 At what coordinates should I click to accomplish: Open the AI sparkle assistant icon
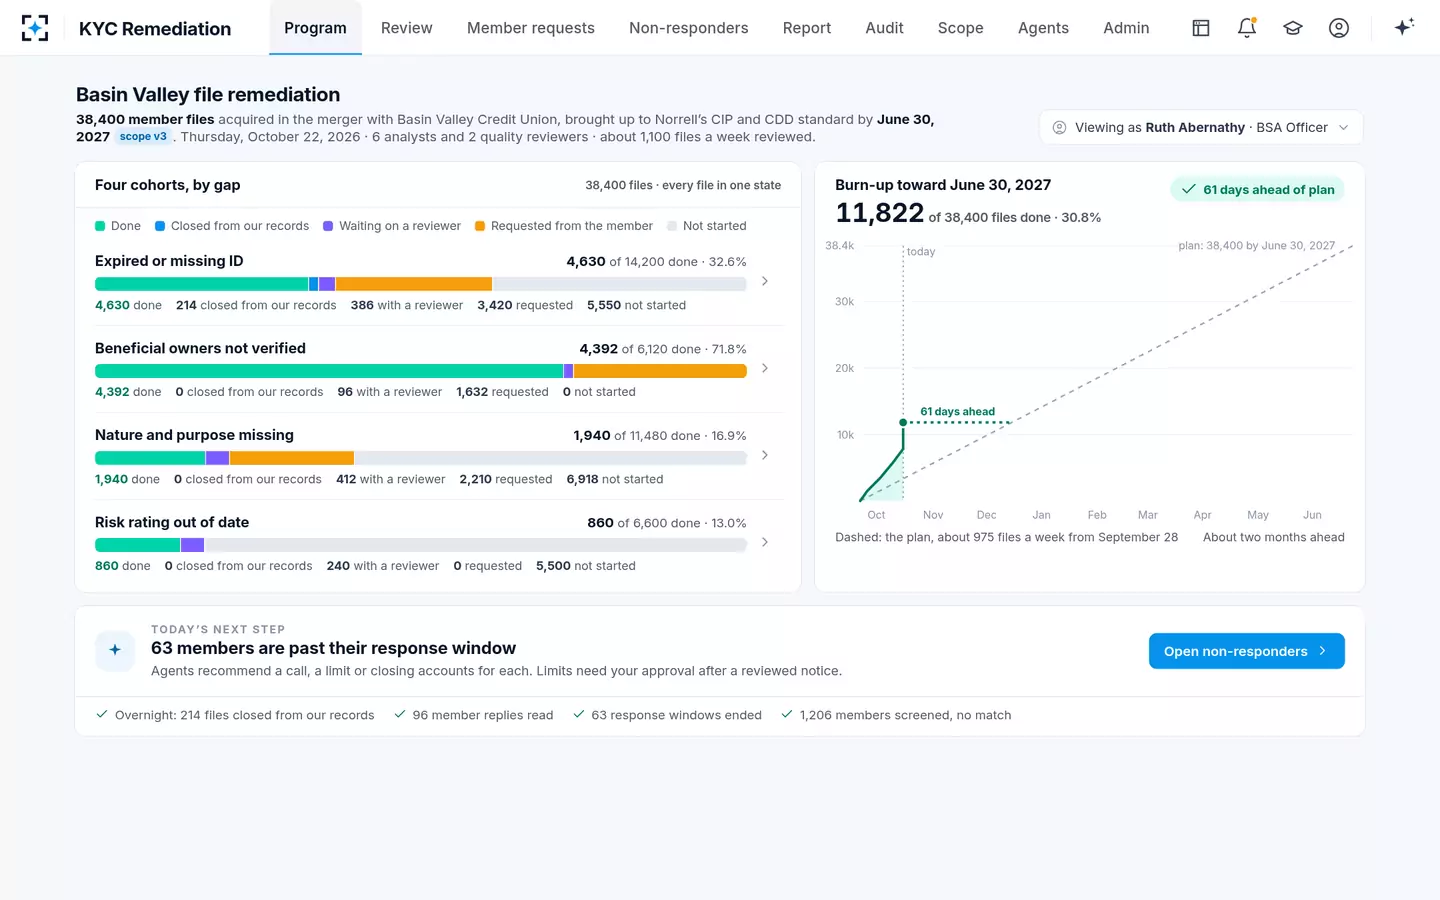(1404, 28)
